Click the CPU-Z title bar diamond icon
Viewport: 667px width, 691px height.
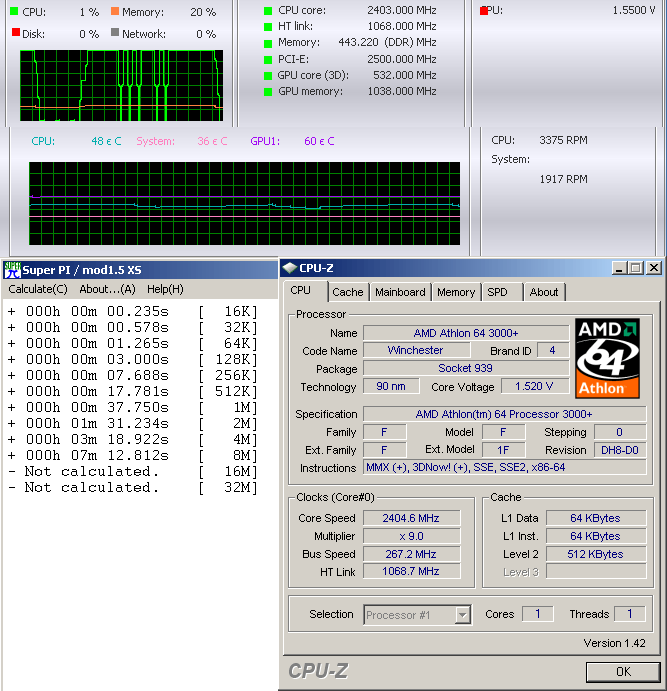tap(289, 268)
